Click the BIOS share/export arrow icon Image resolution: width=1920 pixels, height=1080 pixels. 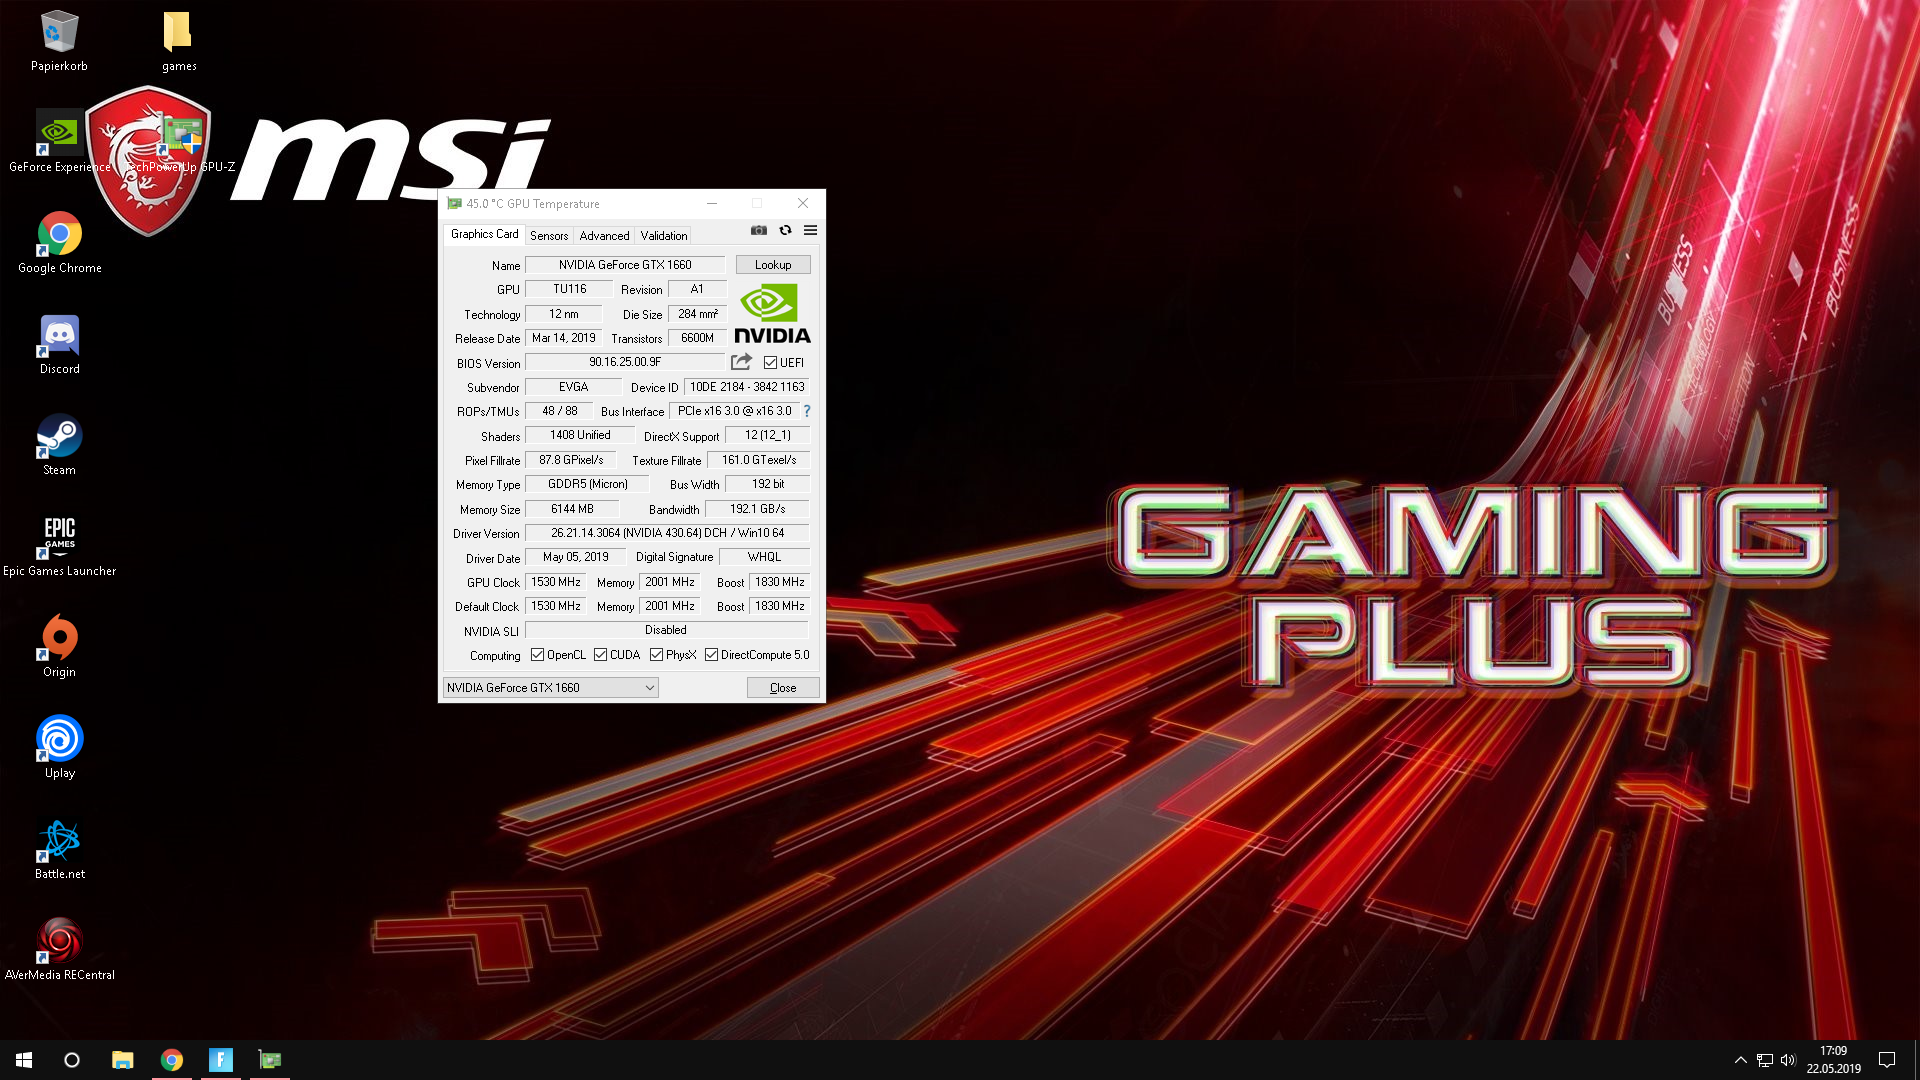(x=741, y=362)
